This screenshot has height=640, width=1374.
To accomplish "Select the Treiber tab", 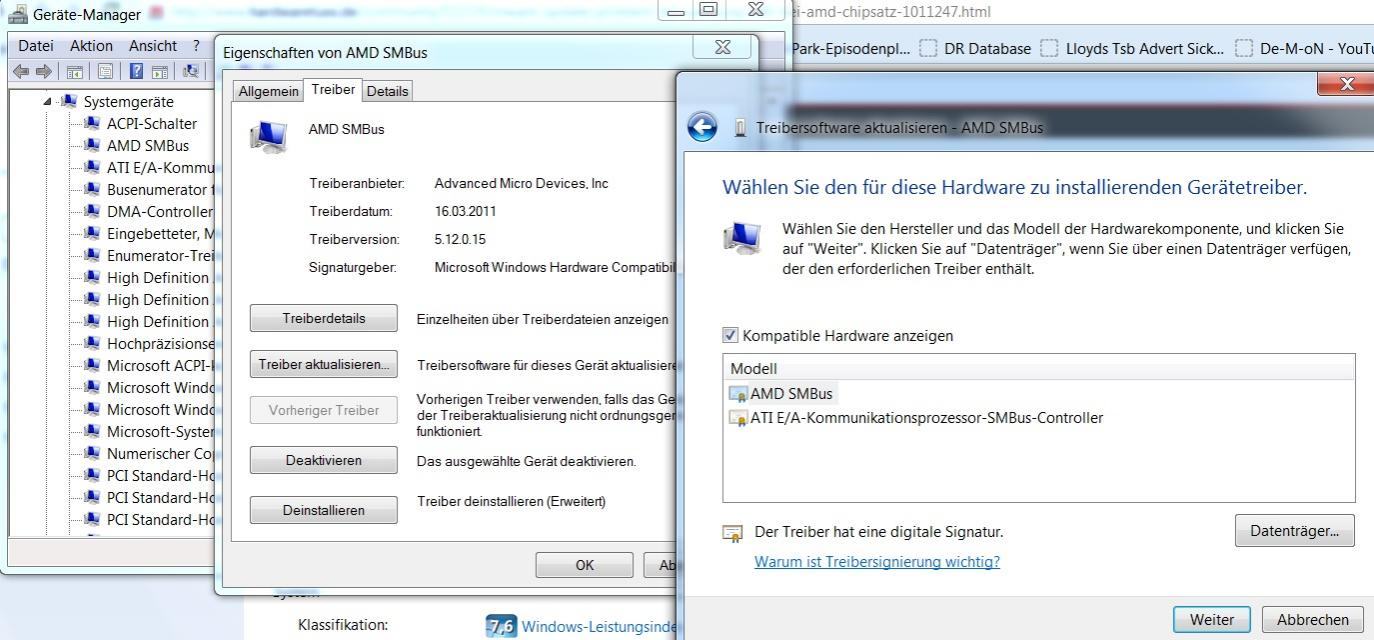I will [x=333, y=89].
